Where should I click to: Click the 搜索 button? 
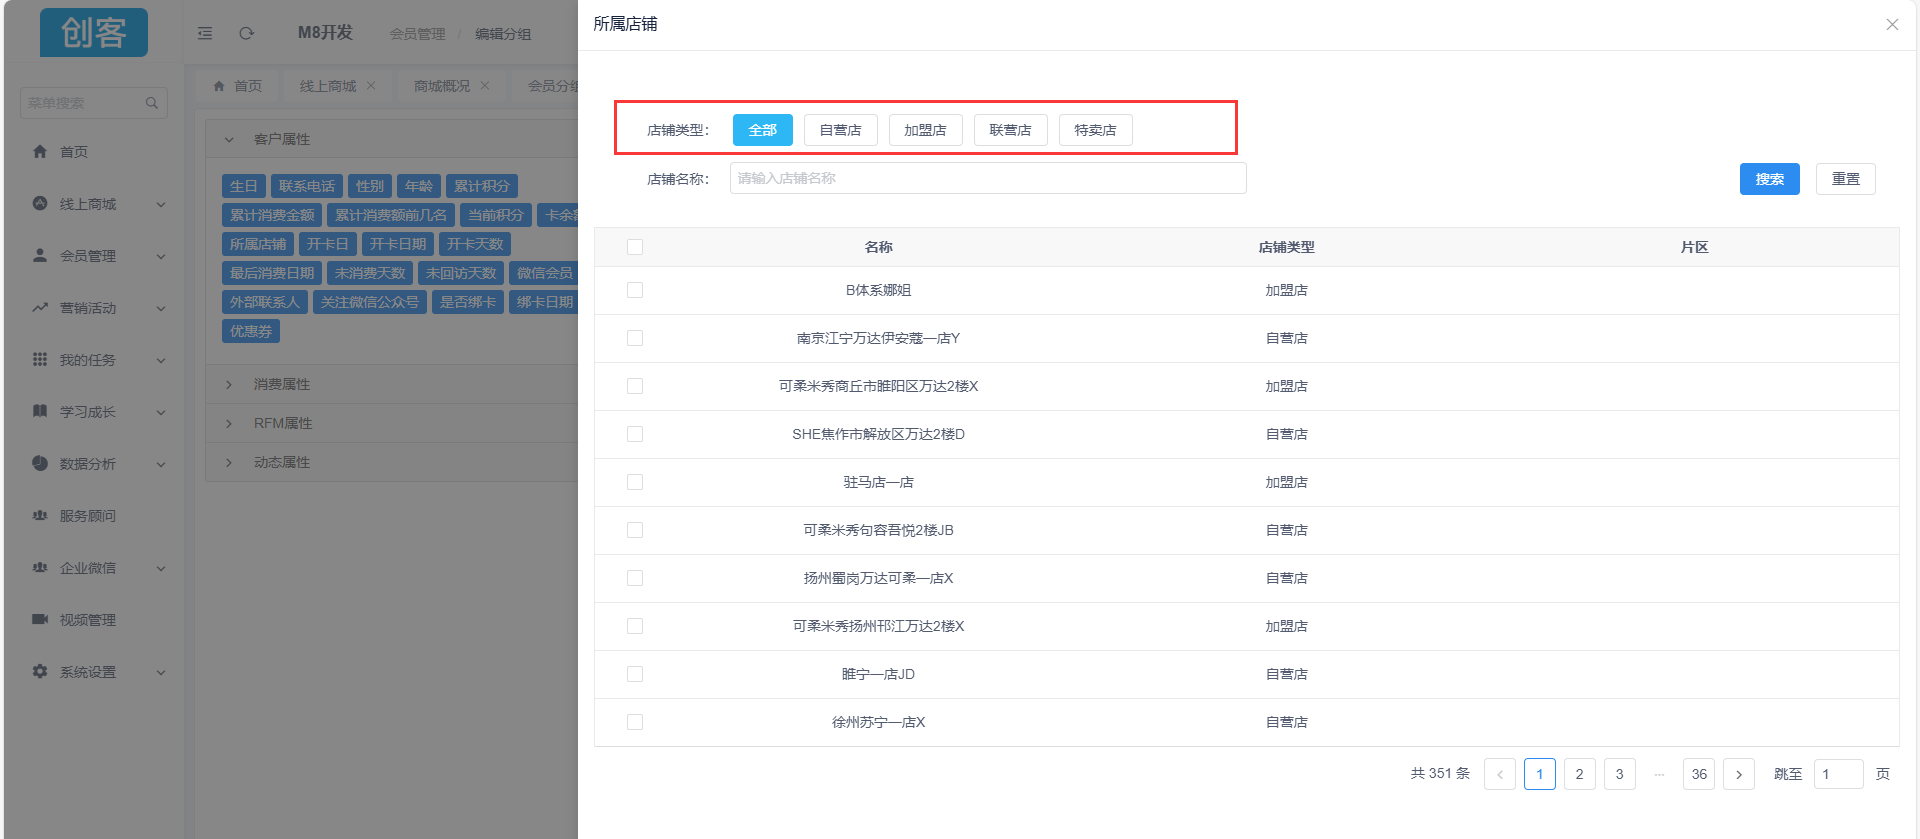(x=1770, y=179)
